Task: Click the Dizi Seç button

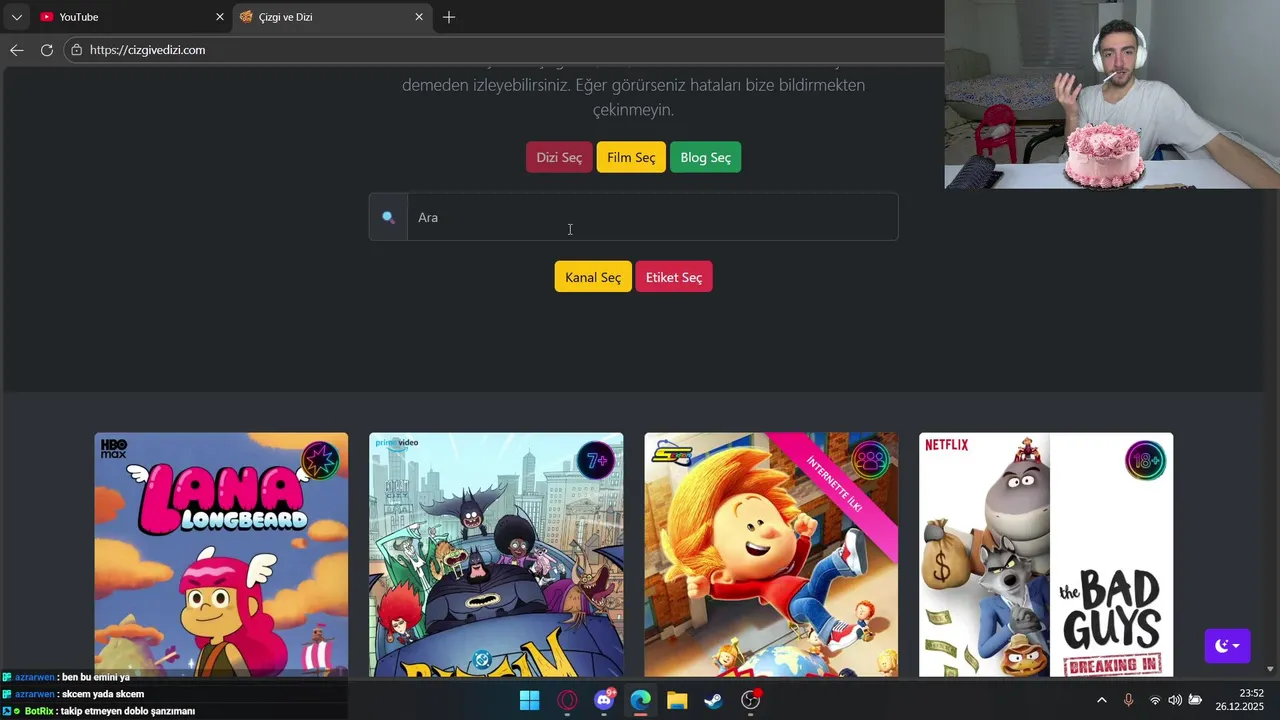Action: click(x=559, y=157)
